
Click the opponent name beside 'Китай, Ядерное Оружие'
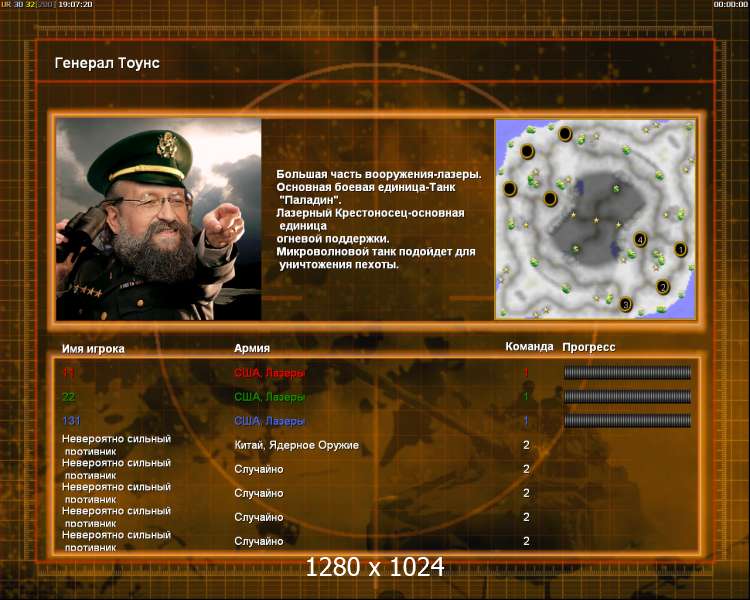click(116, 445)
